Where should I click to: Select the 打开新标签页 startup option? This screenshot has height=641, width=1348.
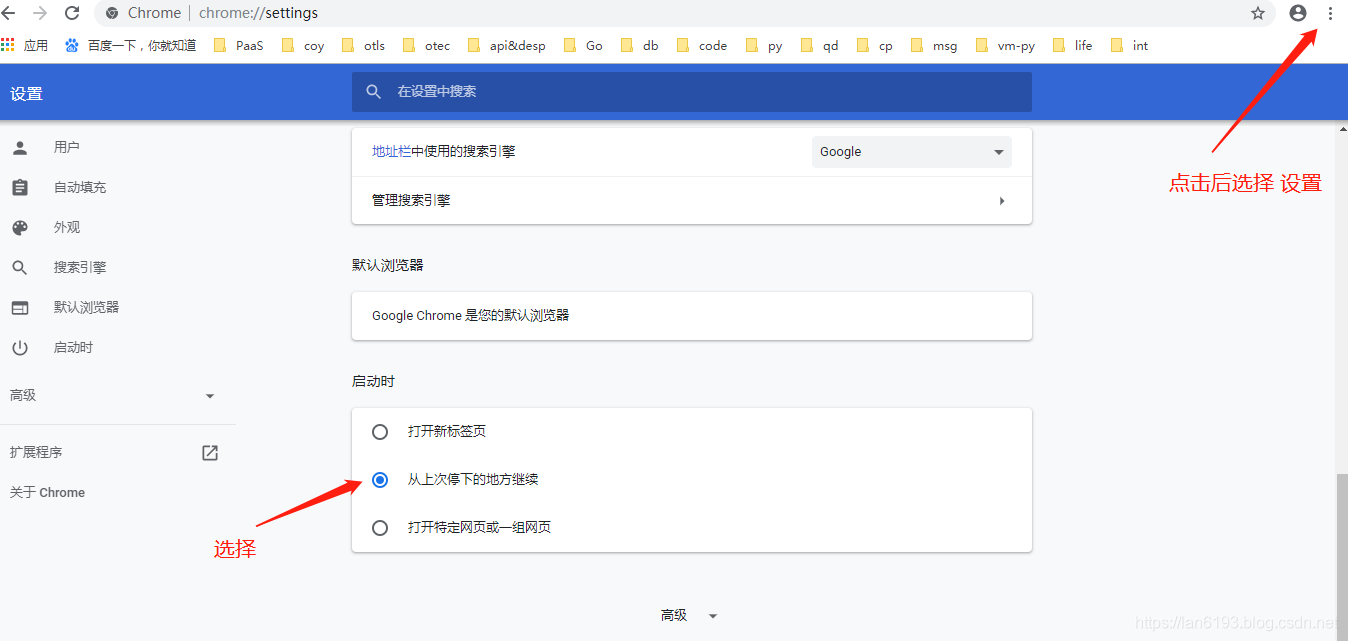(x=380, y=431)
